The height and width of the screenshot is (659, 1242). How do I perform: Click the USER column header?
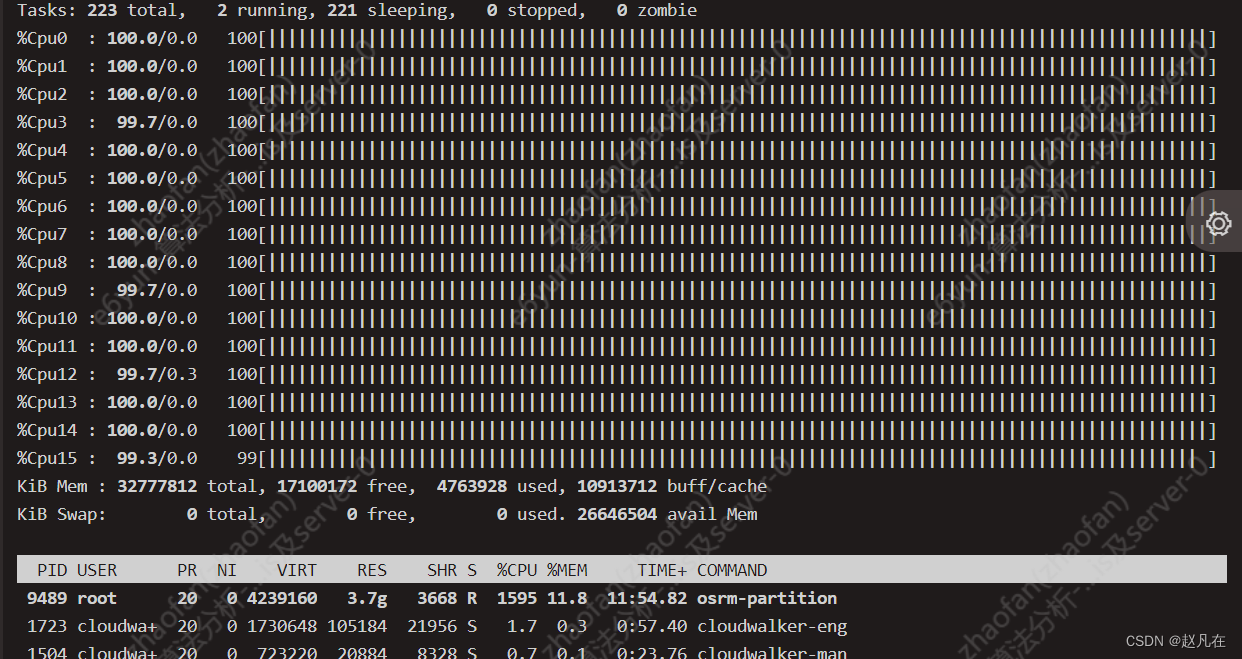pyautogui.click(x=97, y=570)
